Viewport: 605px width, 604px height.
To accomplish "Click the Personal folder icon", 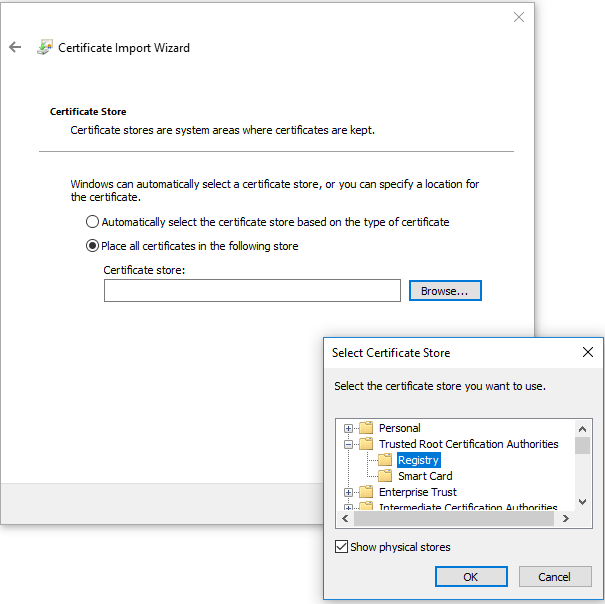I will coord(366,428).
